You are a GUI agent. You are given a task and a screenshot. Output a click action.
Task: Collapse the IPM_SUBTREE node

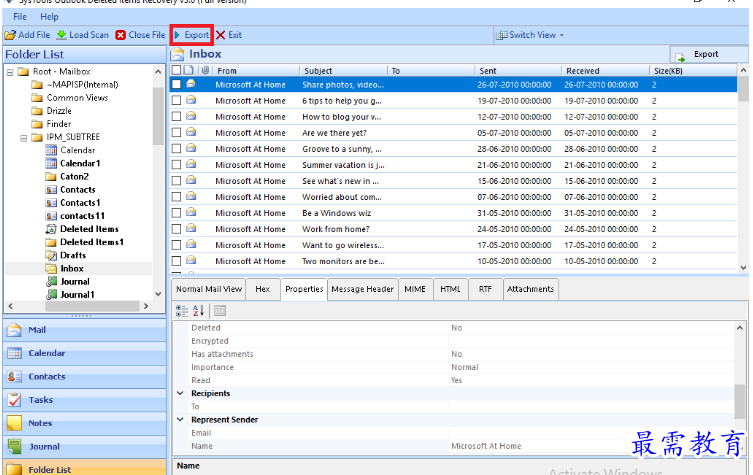point(24,138)
